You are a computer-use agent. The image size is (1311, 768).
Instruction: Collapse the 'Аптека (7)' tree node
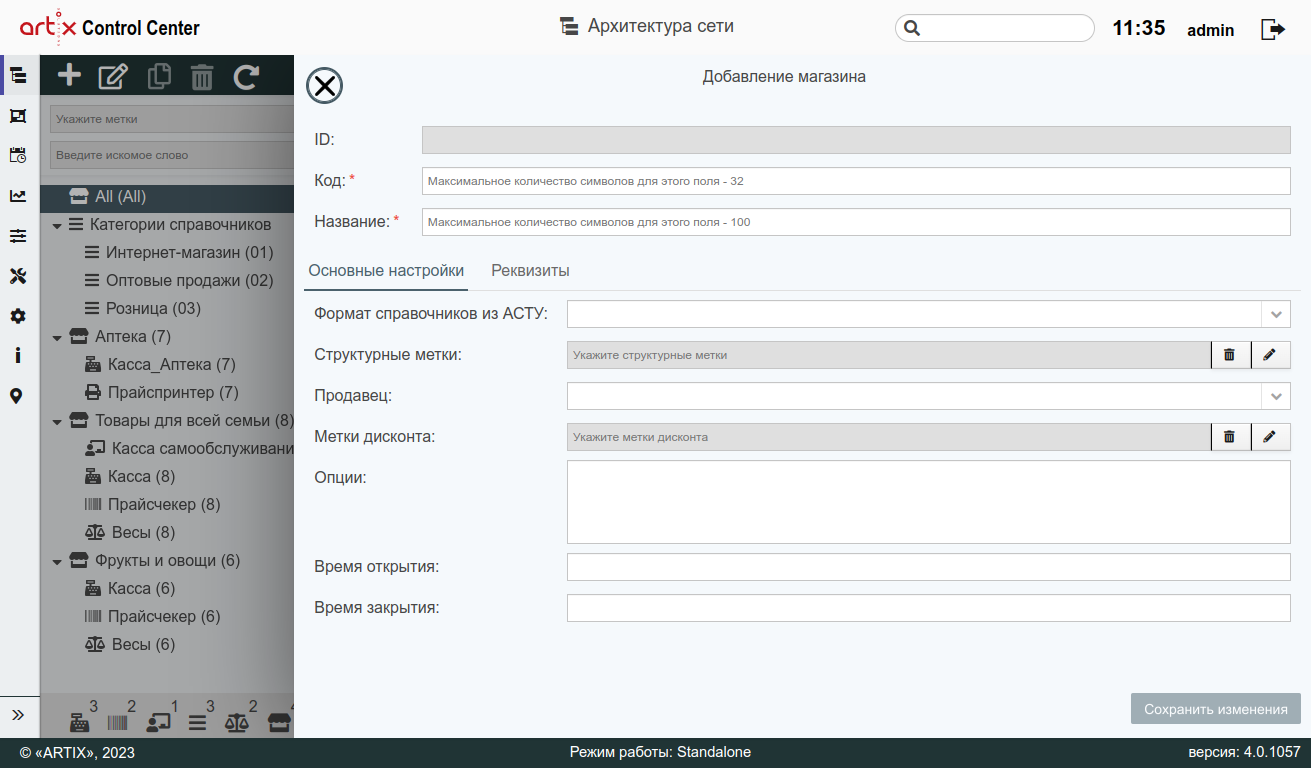[x=57, y=337]
